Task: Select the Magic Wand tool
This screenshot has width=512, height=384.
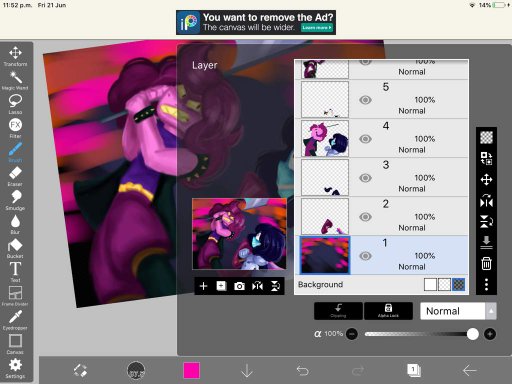Action: tap(15, 80)
